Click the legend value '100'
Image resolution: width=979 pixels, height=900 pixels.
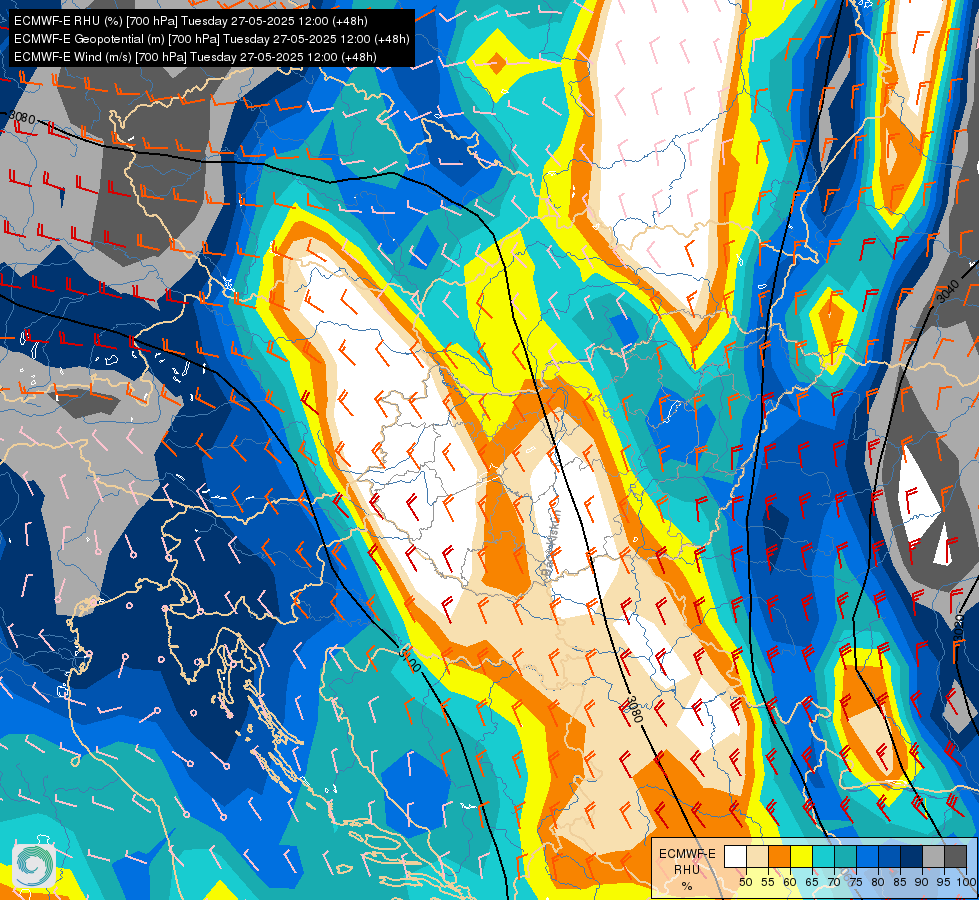(966, 883)
